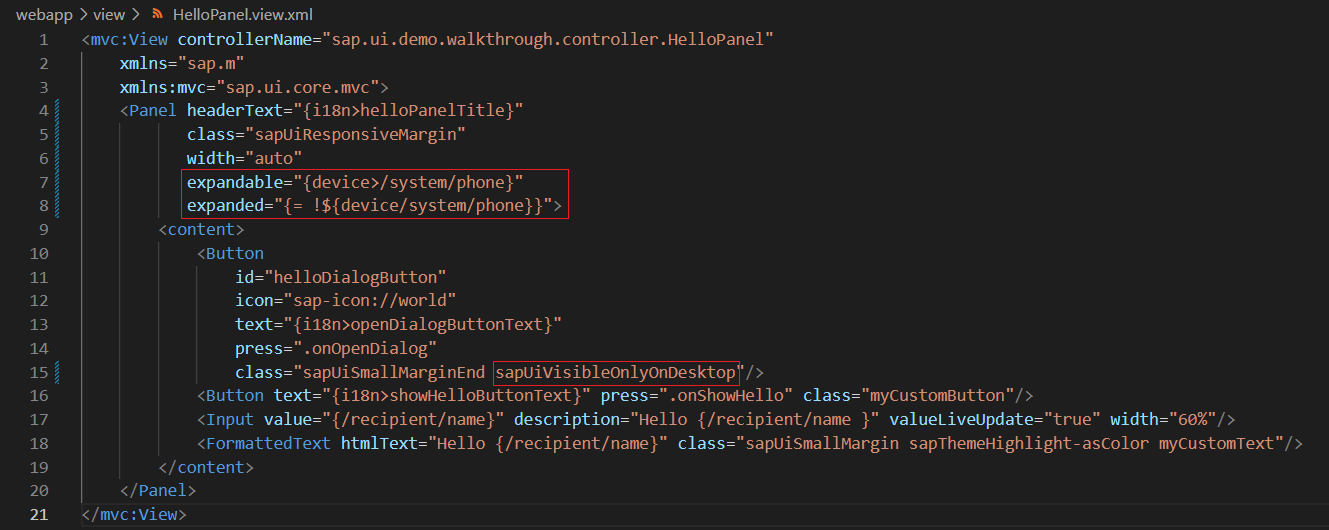The width and height of the screenshot is (1329, 530).
Task: Place cursor on controllerName attribute
Action: click(244, 40)
